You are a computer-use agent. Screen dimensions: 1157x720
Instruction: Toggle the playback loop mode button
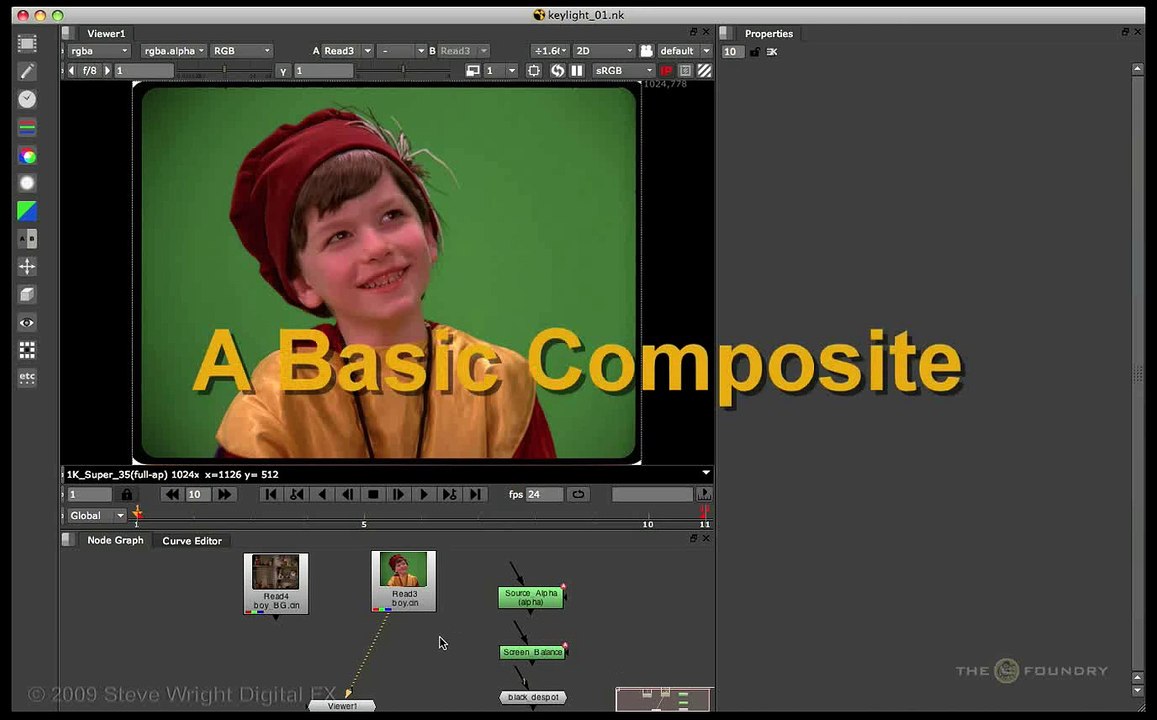coord(578,494)
